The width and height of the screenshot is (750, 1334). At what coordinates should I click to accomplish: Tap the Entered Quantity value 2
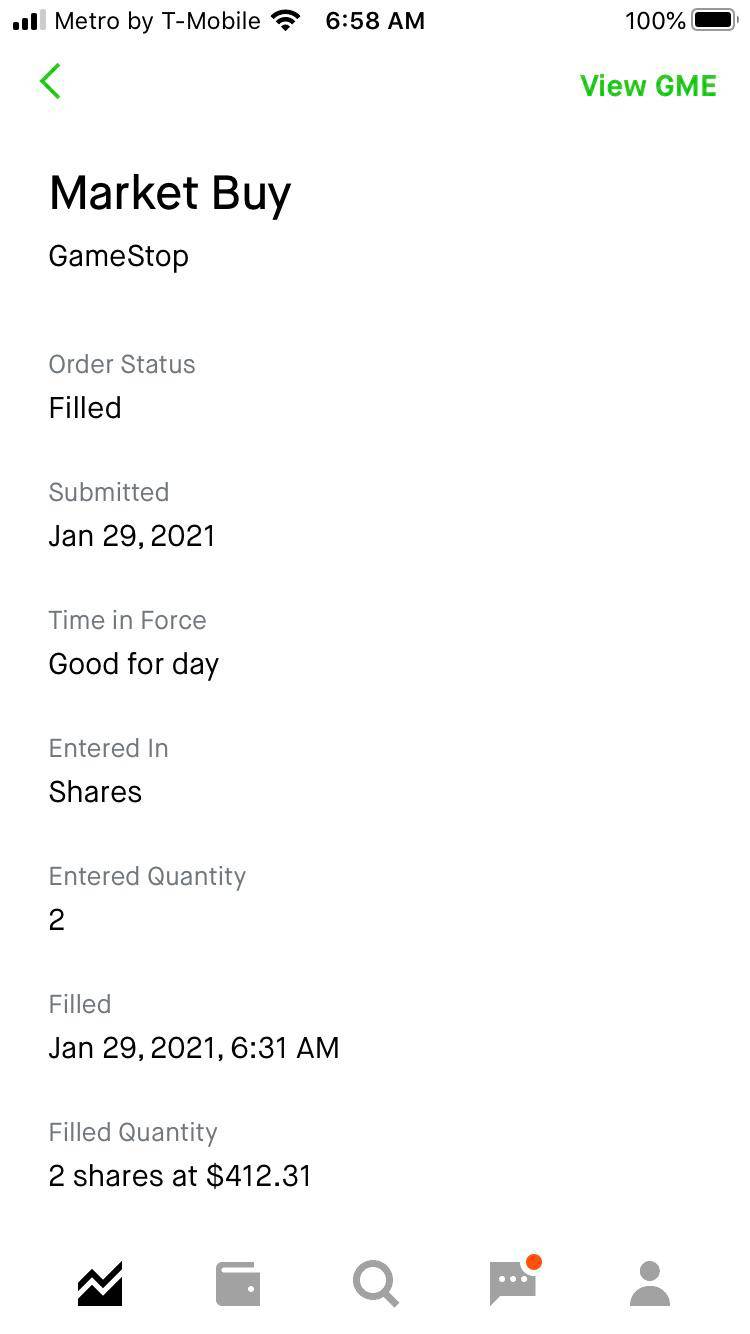57,920
